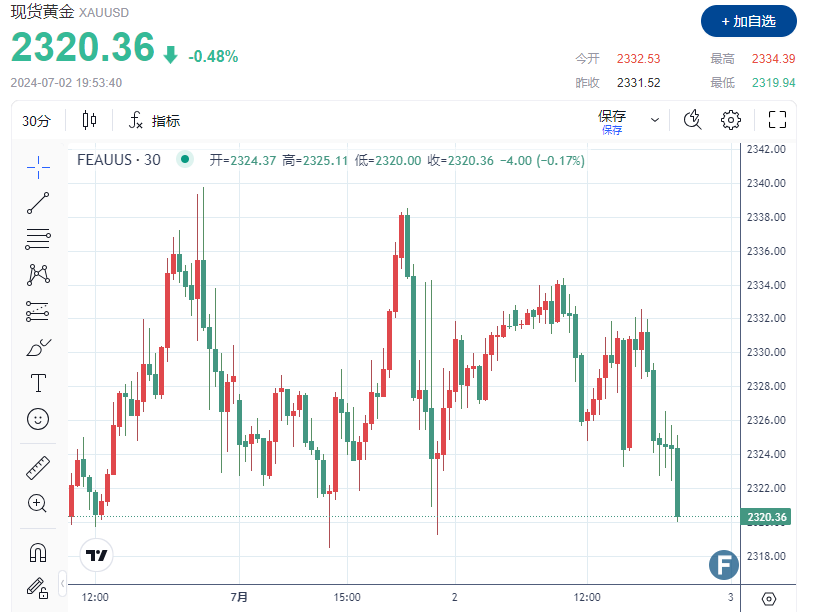Open the XABCD pattern tool
Image resolution: width=822 pixels, height=612 pixels.
(37, 274)
